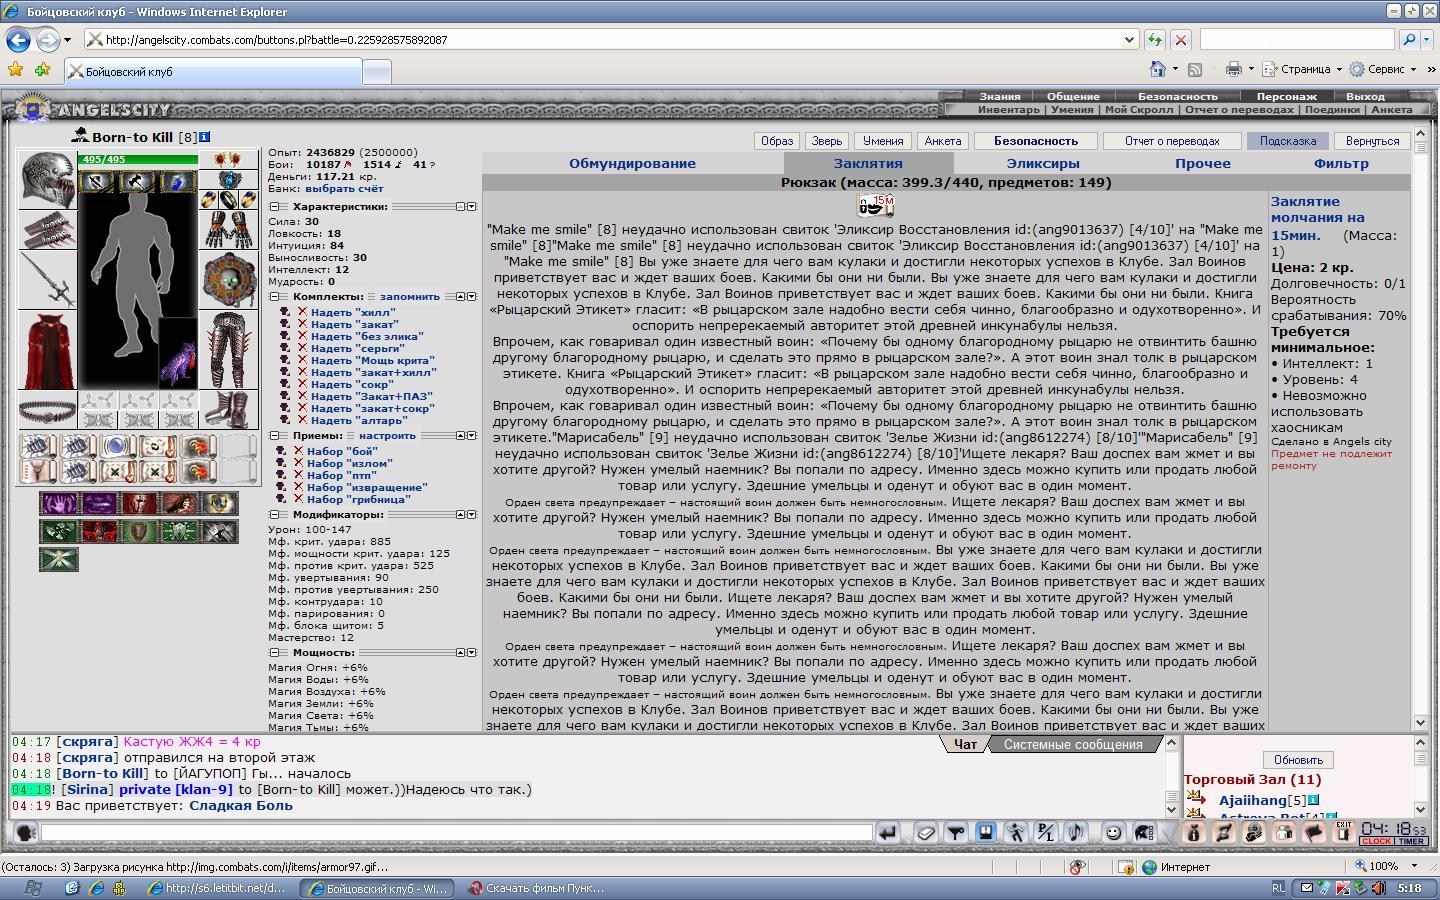Click the chat save floppy icon

point(986,832)
